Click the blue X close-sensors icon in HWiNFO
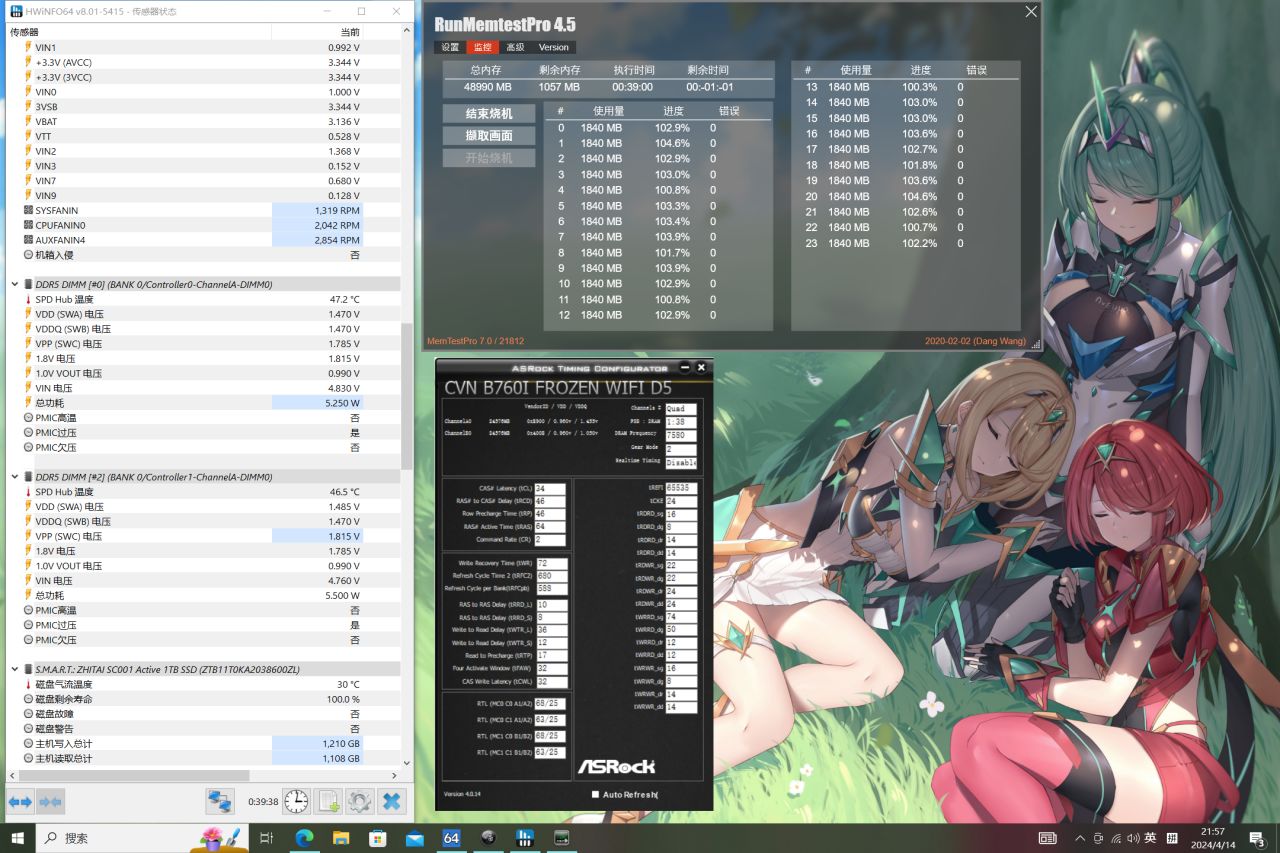 pyautogui.click(x=392, y=801)
